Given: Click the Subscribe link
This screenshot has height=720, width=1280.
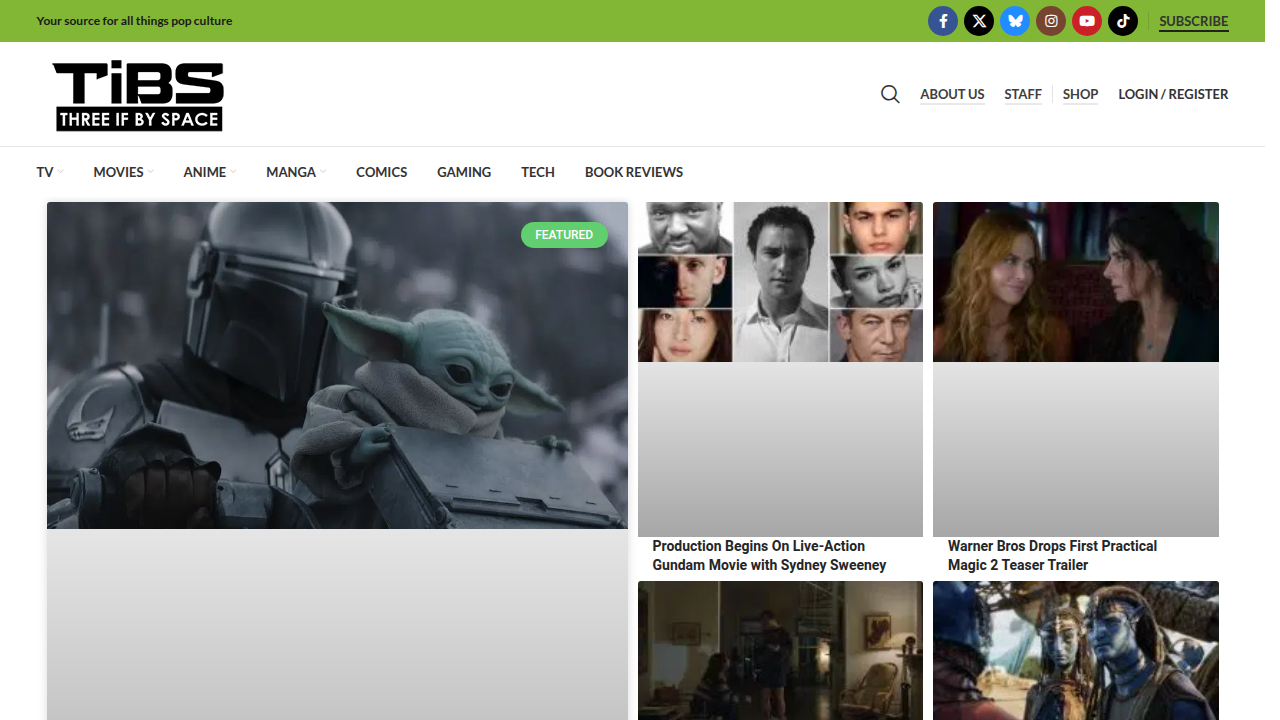Looking at the screenshot, I should [1194, 21].
